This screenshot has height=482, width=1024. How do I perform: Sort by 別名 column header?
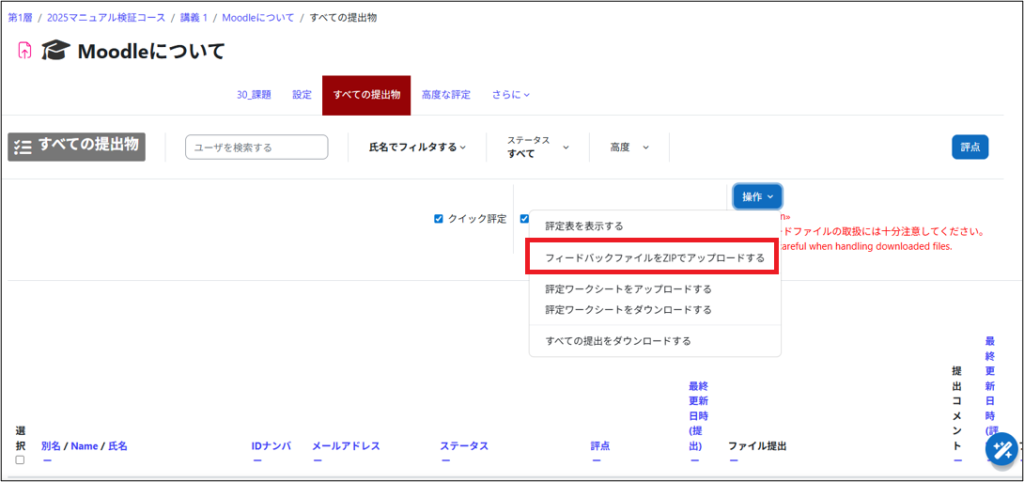point(51,446)
